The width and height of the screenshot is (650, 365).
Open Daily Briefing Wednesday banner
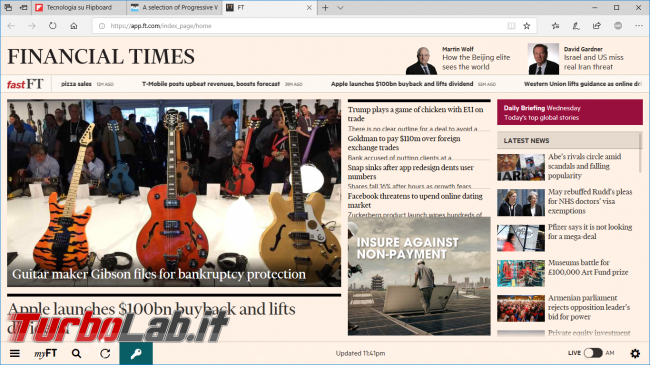click(570, 112)
